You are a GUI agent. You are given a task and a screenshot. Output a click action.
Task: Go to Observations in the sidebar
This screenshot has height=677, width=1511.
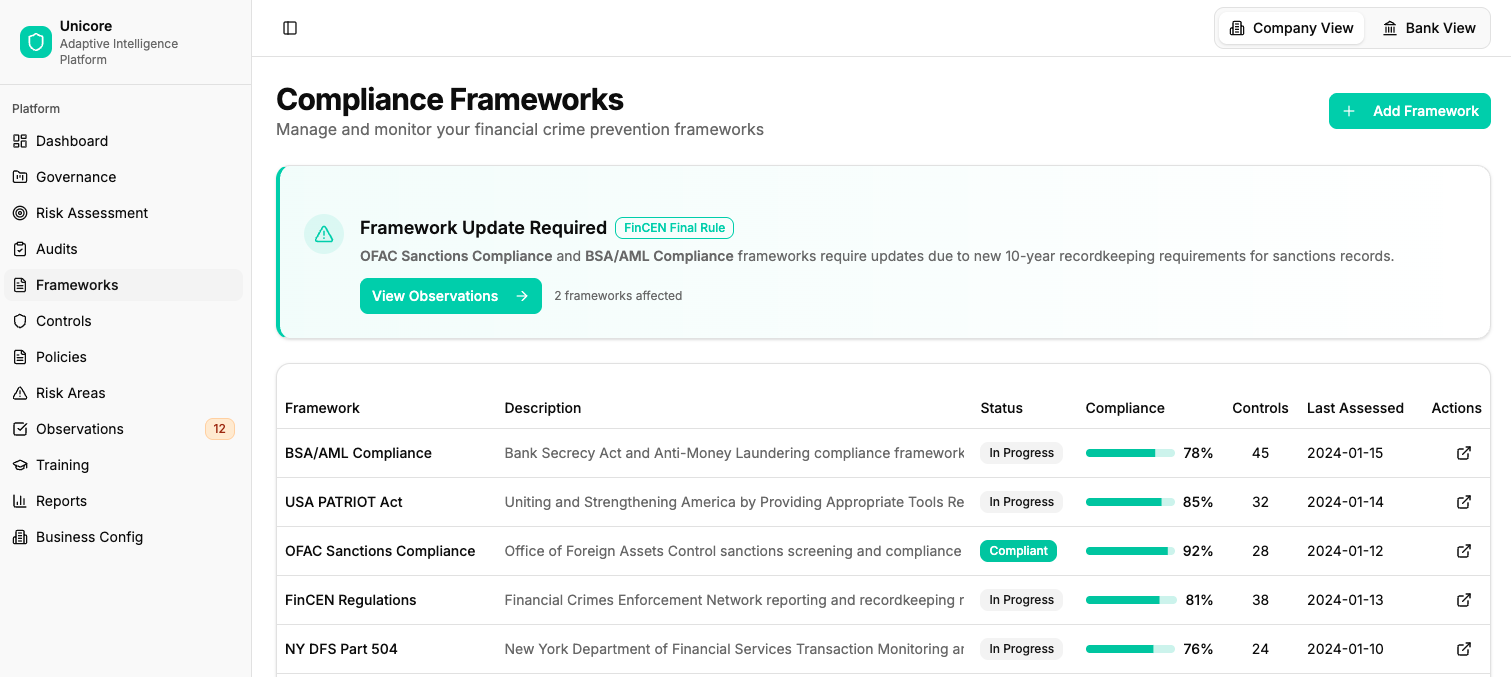tap(80, 429)
